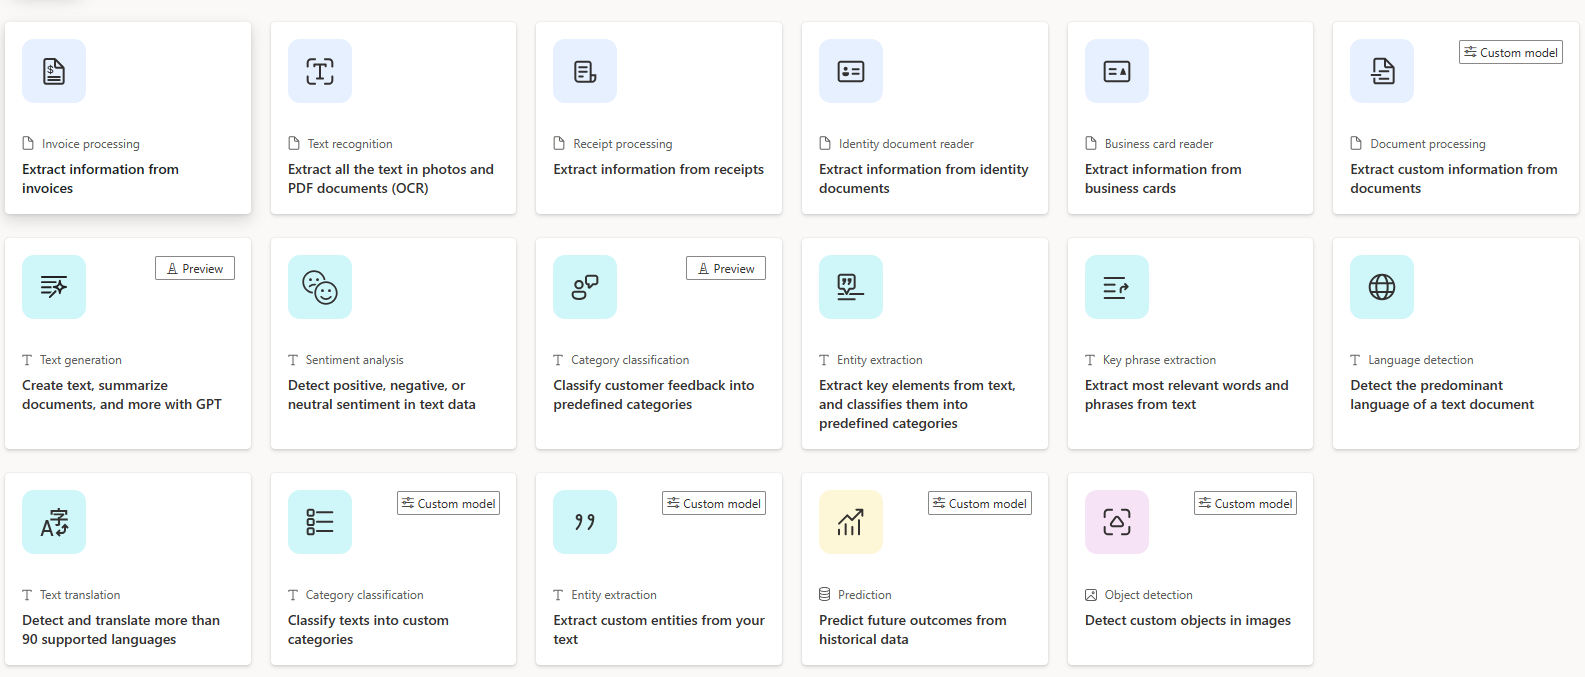Click the Text translation icon
Image resolution: width=1585 pixels, height=677 pixels.
coord(54,522)
